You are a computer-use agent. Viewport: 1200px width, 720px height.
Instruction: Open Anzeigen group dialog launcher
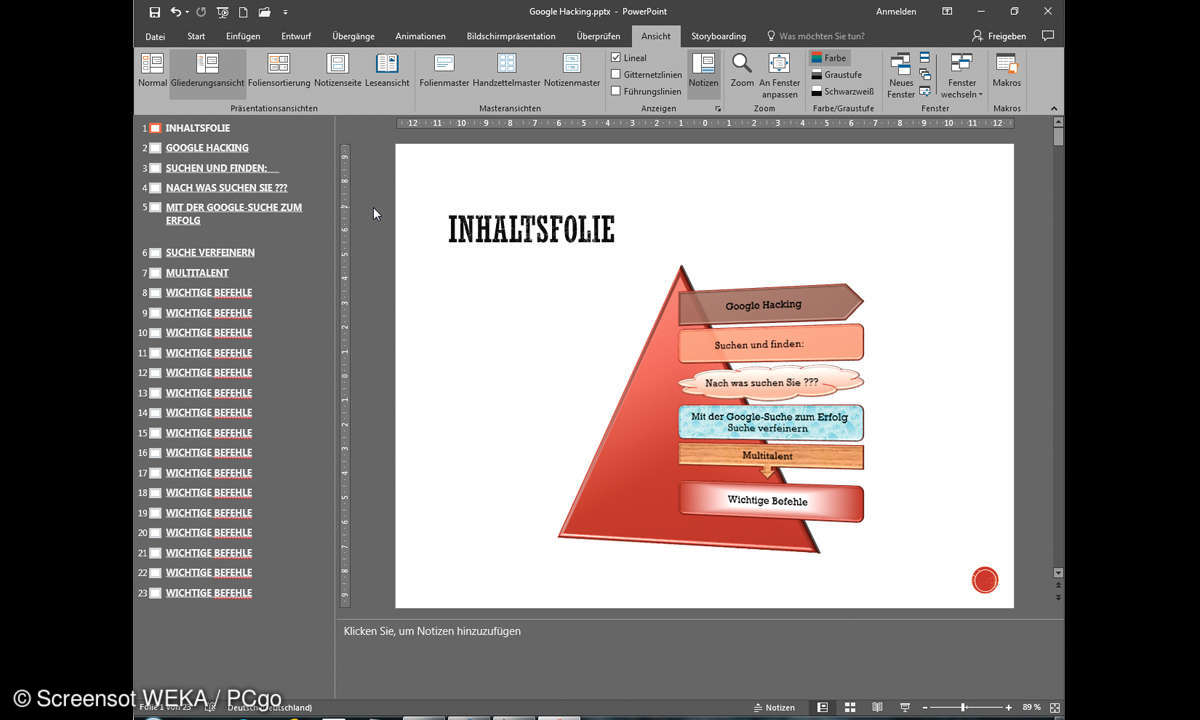point(717,108)
